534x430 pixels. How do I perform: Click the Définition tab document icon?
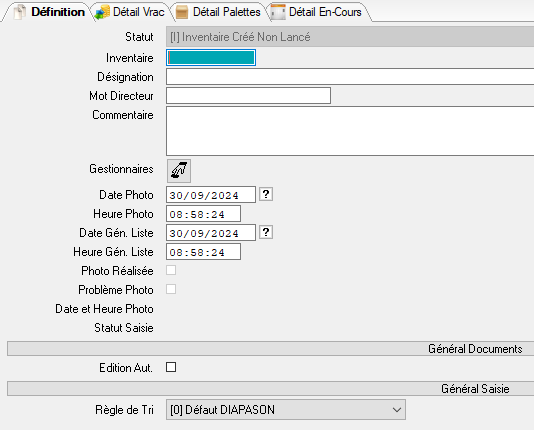click(20, 12)
